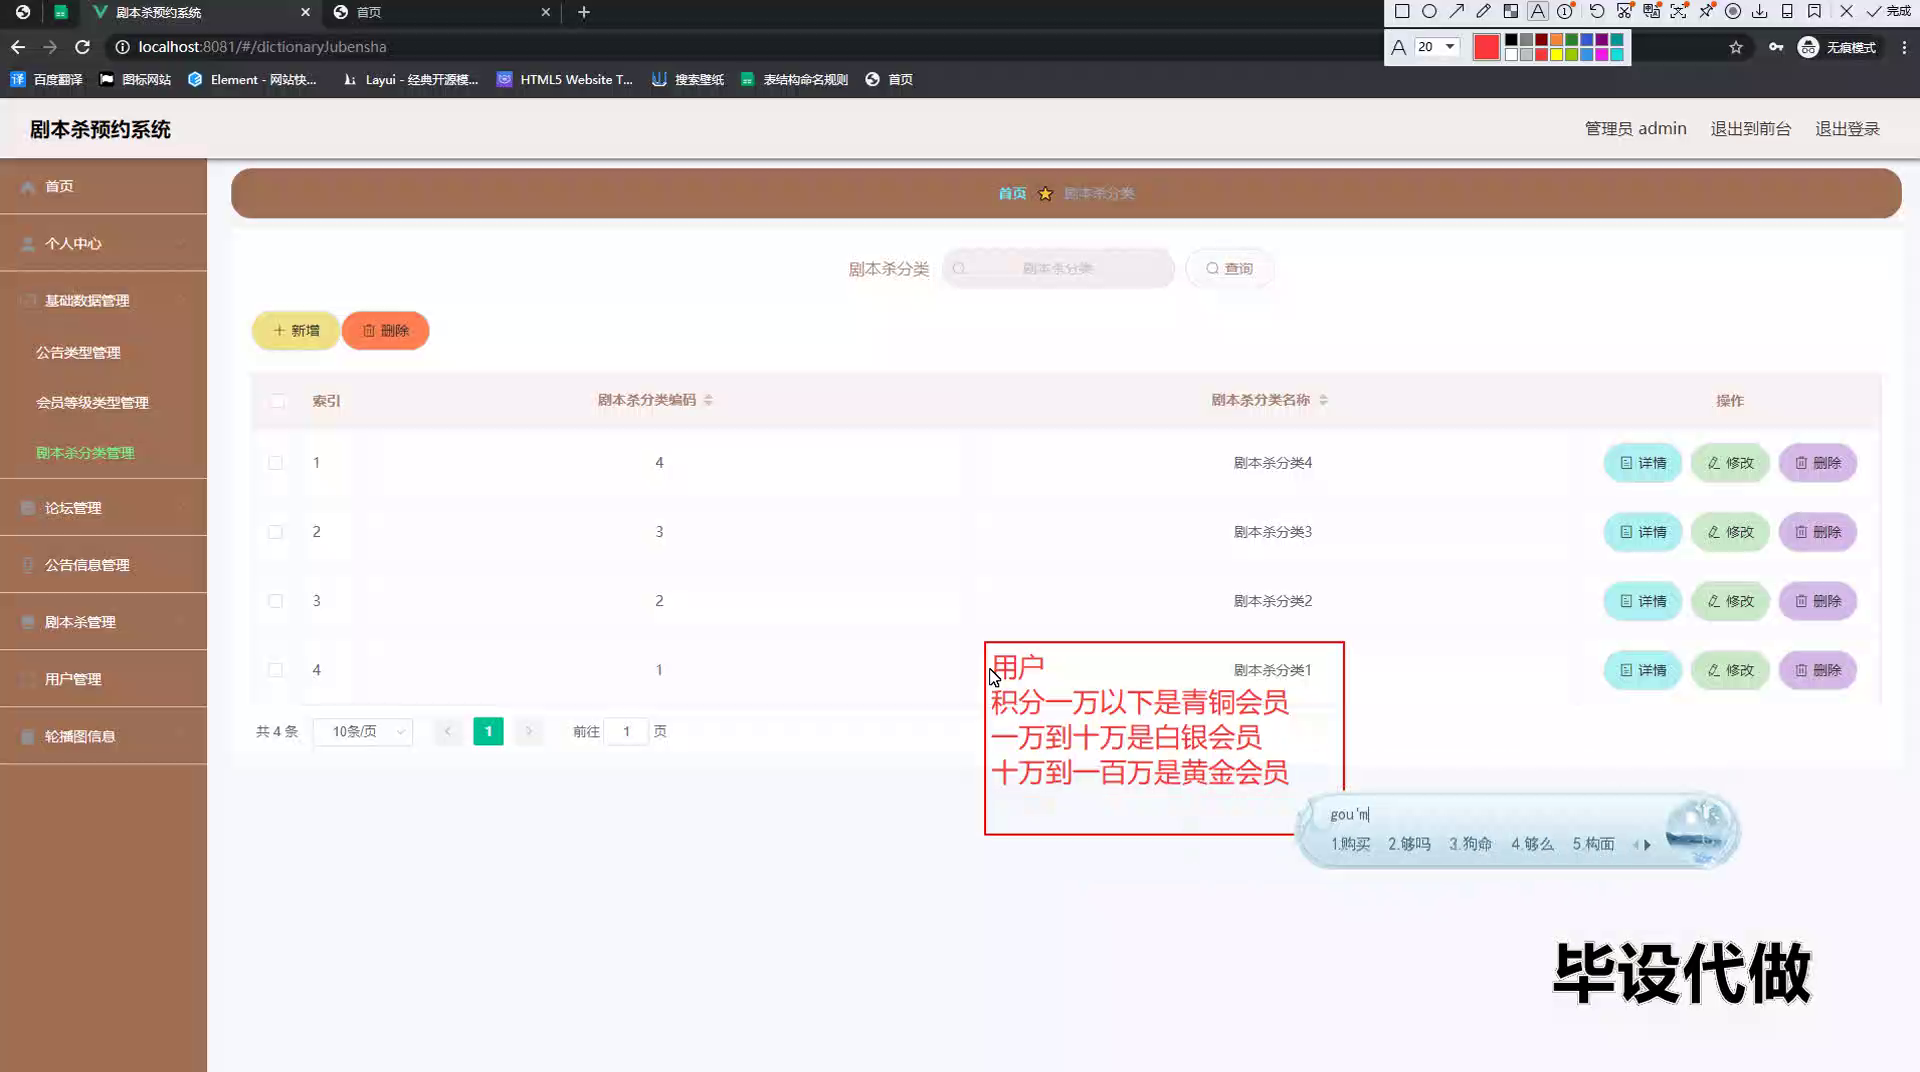This screenshot has height=1072, width=1920.
Task: Expand the 个人中心 sidebar menu
Action: pyautogui.click(x=104, y=243)
